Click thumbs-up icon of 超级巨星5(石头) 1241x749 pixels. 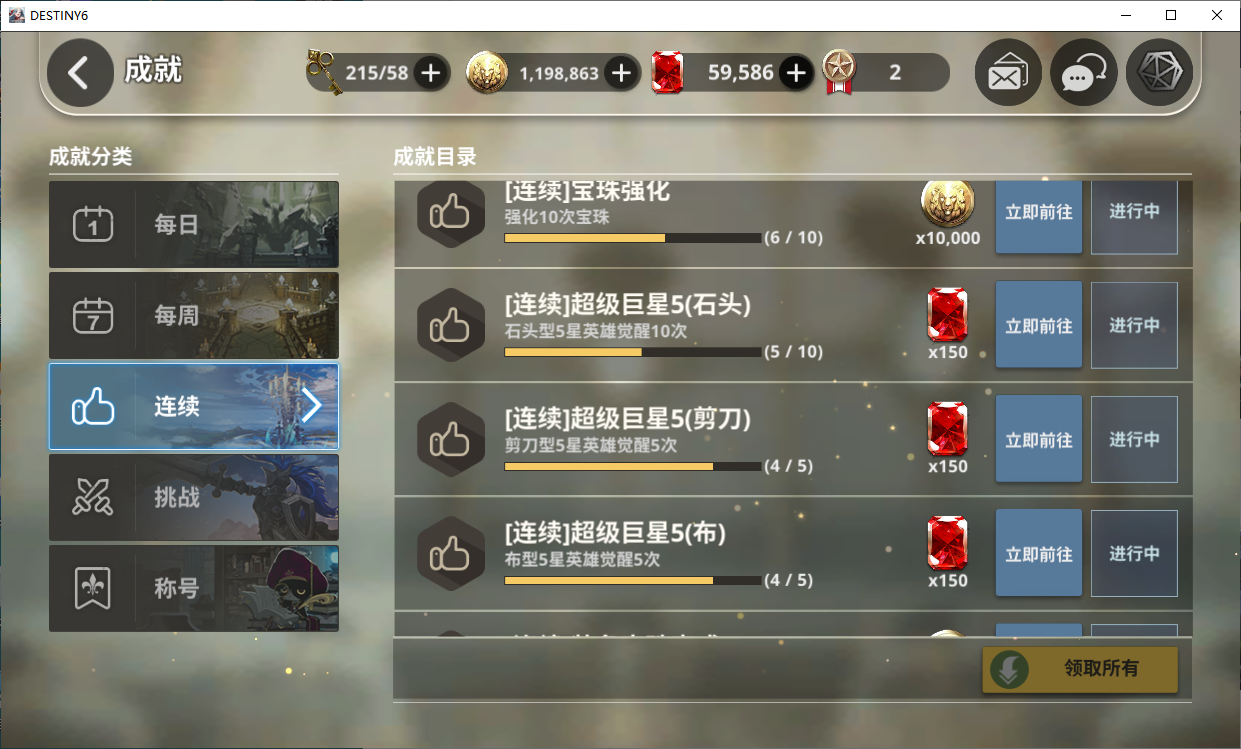[x=450, y=325]
